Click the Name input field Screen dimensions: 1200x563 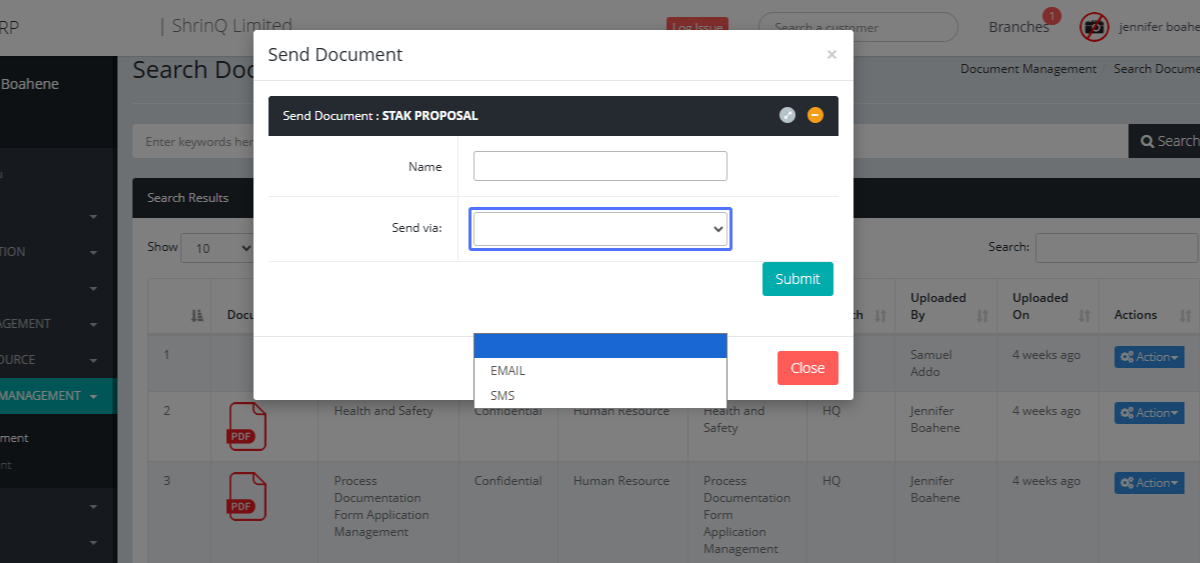[600, 166]
